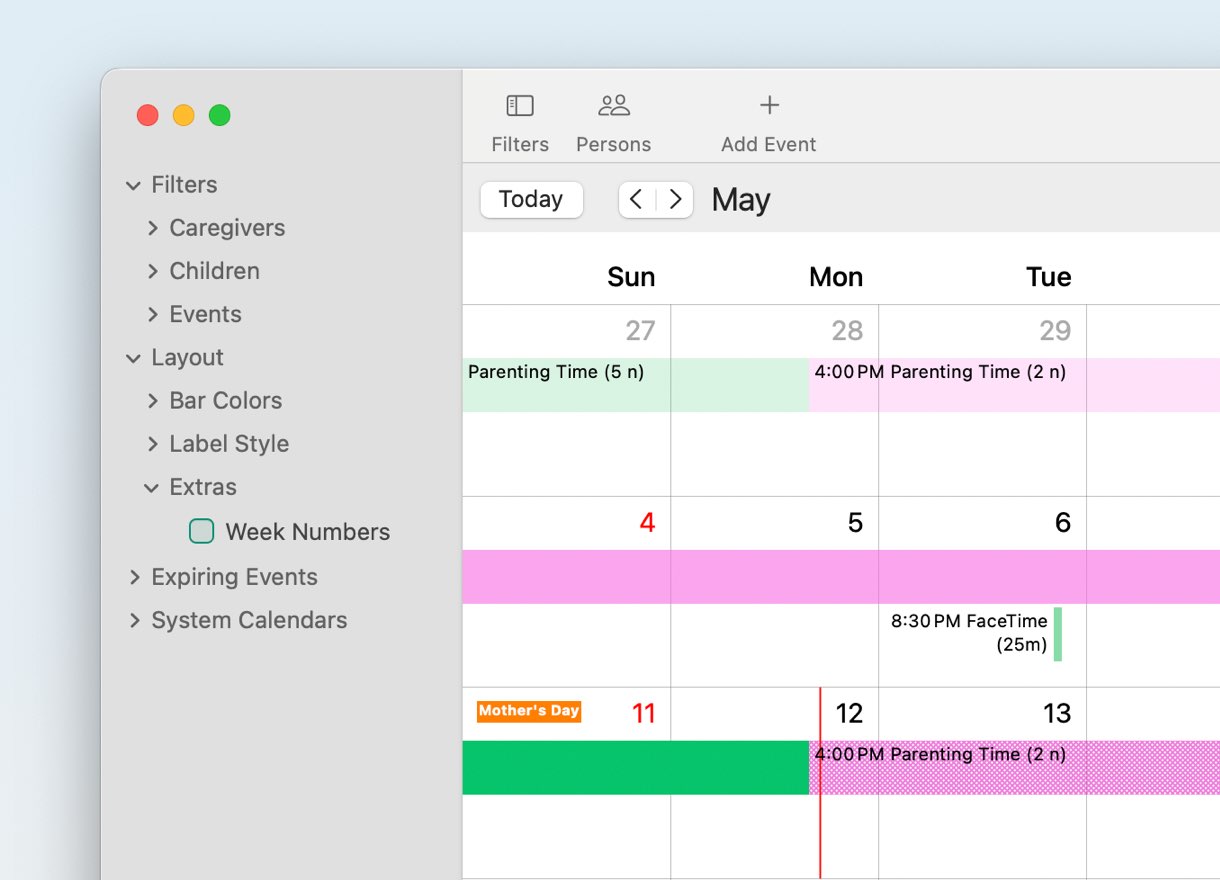Enable the Week Numbers checkbox
Viewport: 1220px width, 880px height.
pos(202,531)
